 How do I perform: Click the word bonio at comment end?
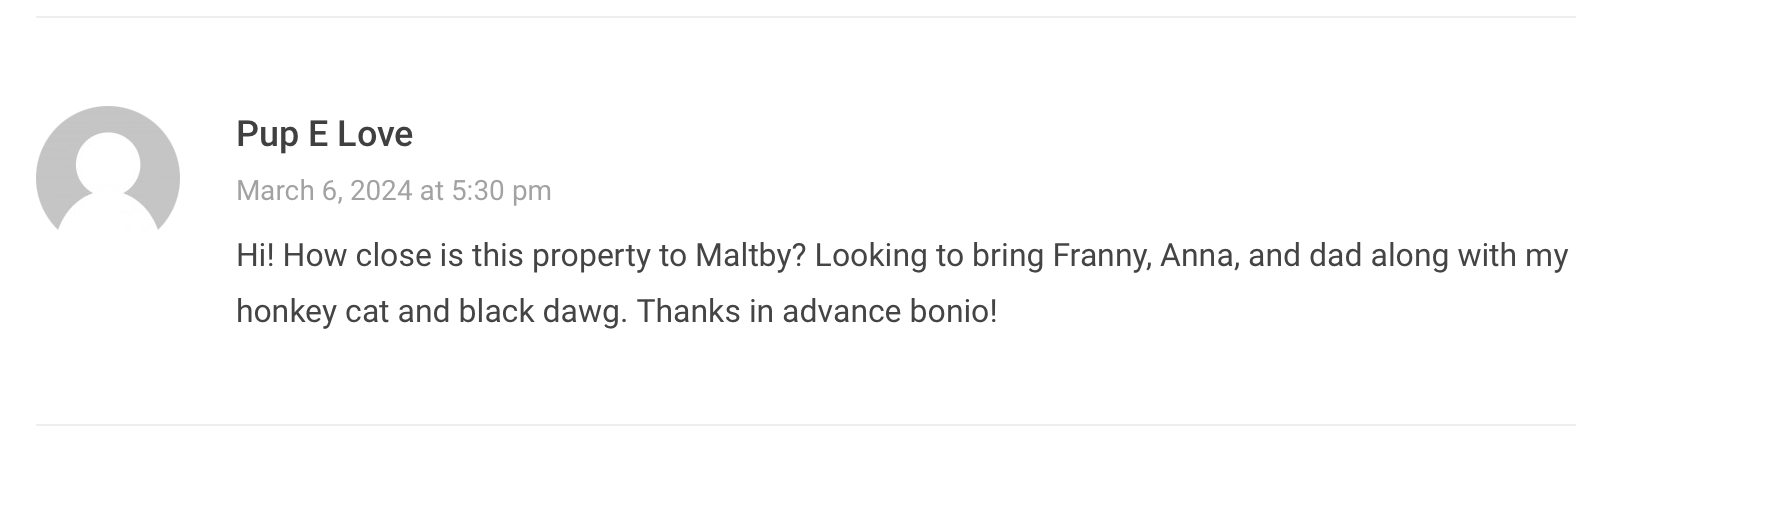click(952, 312)
